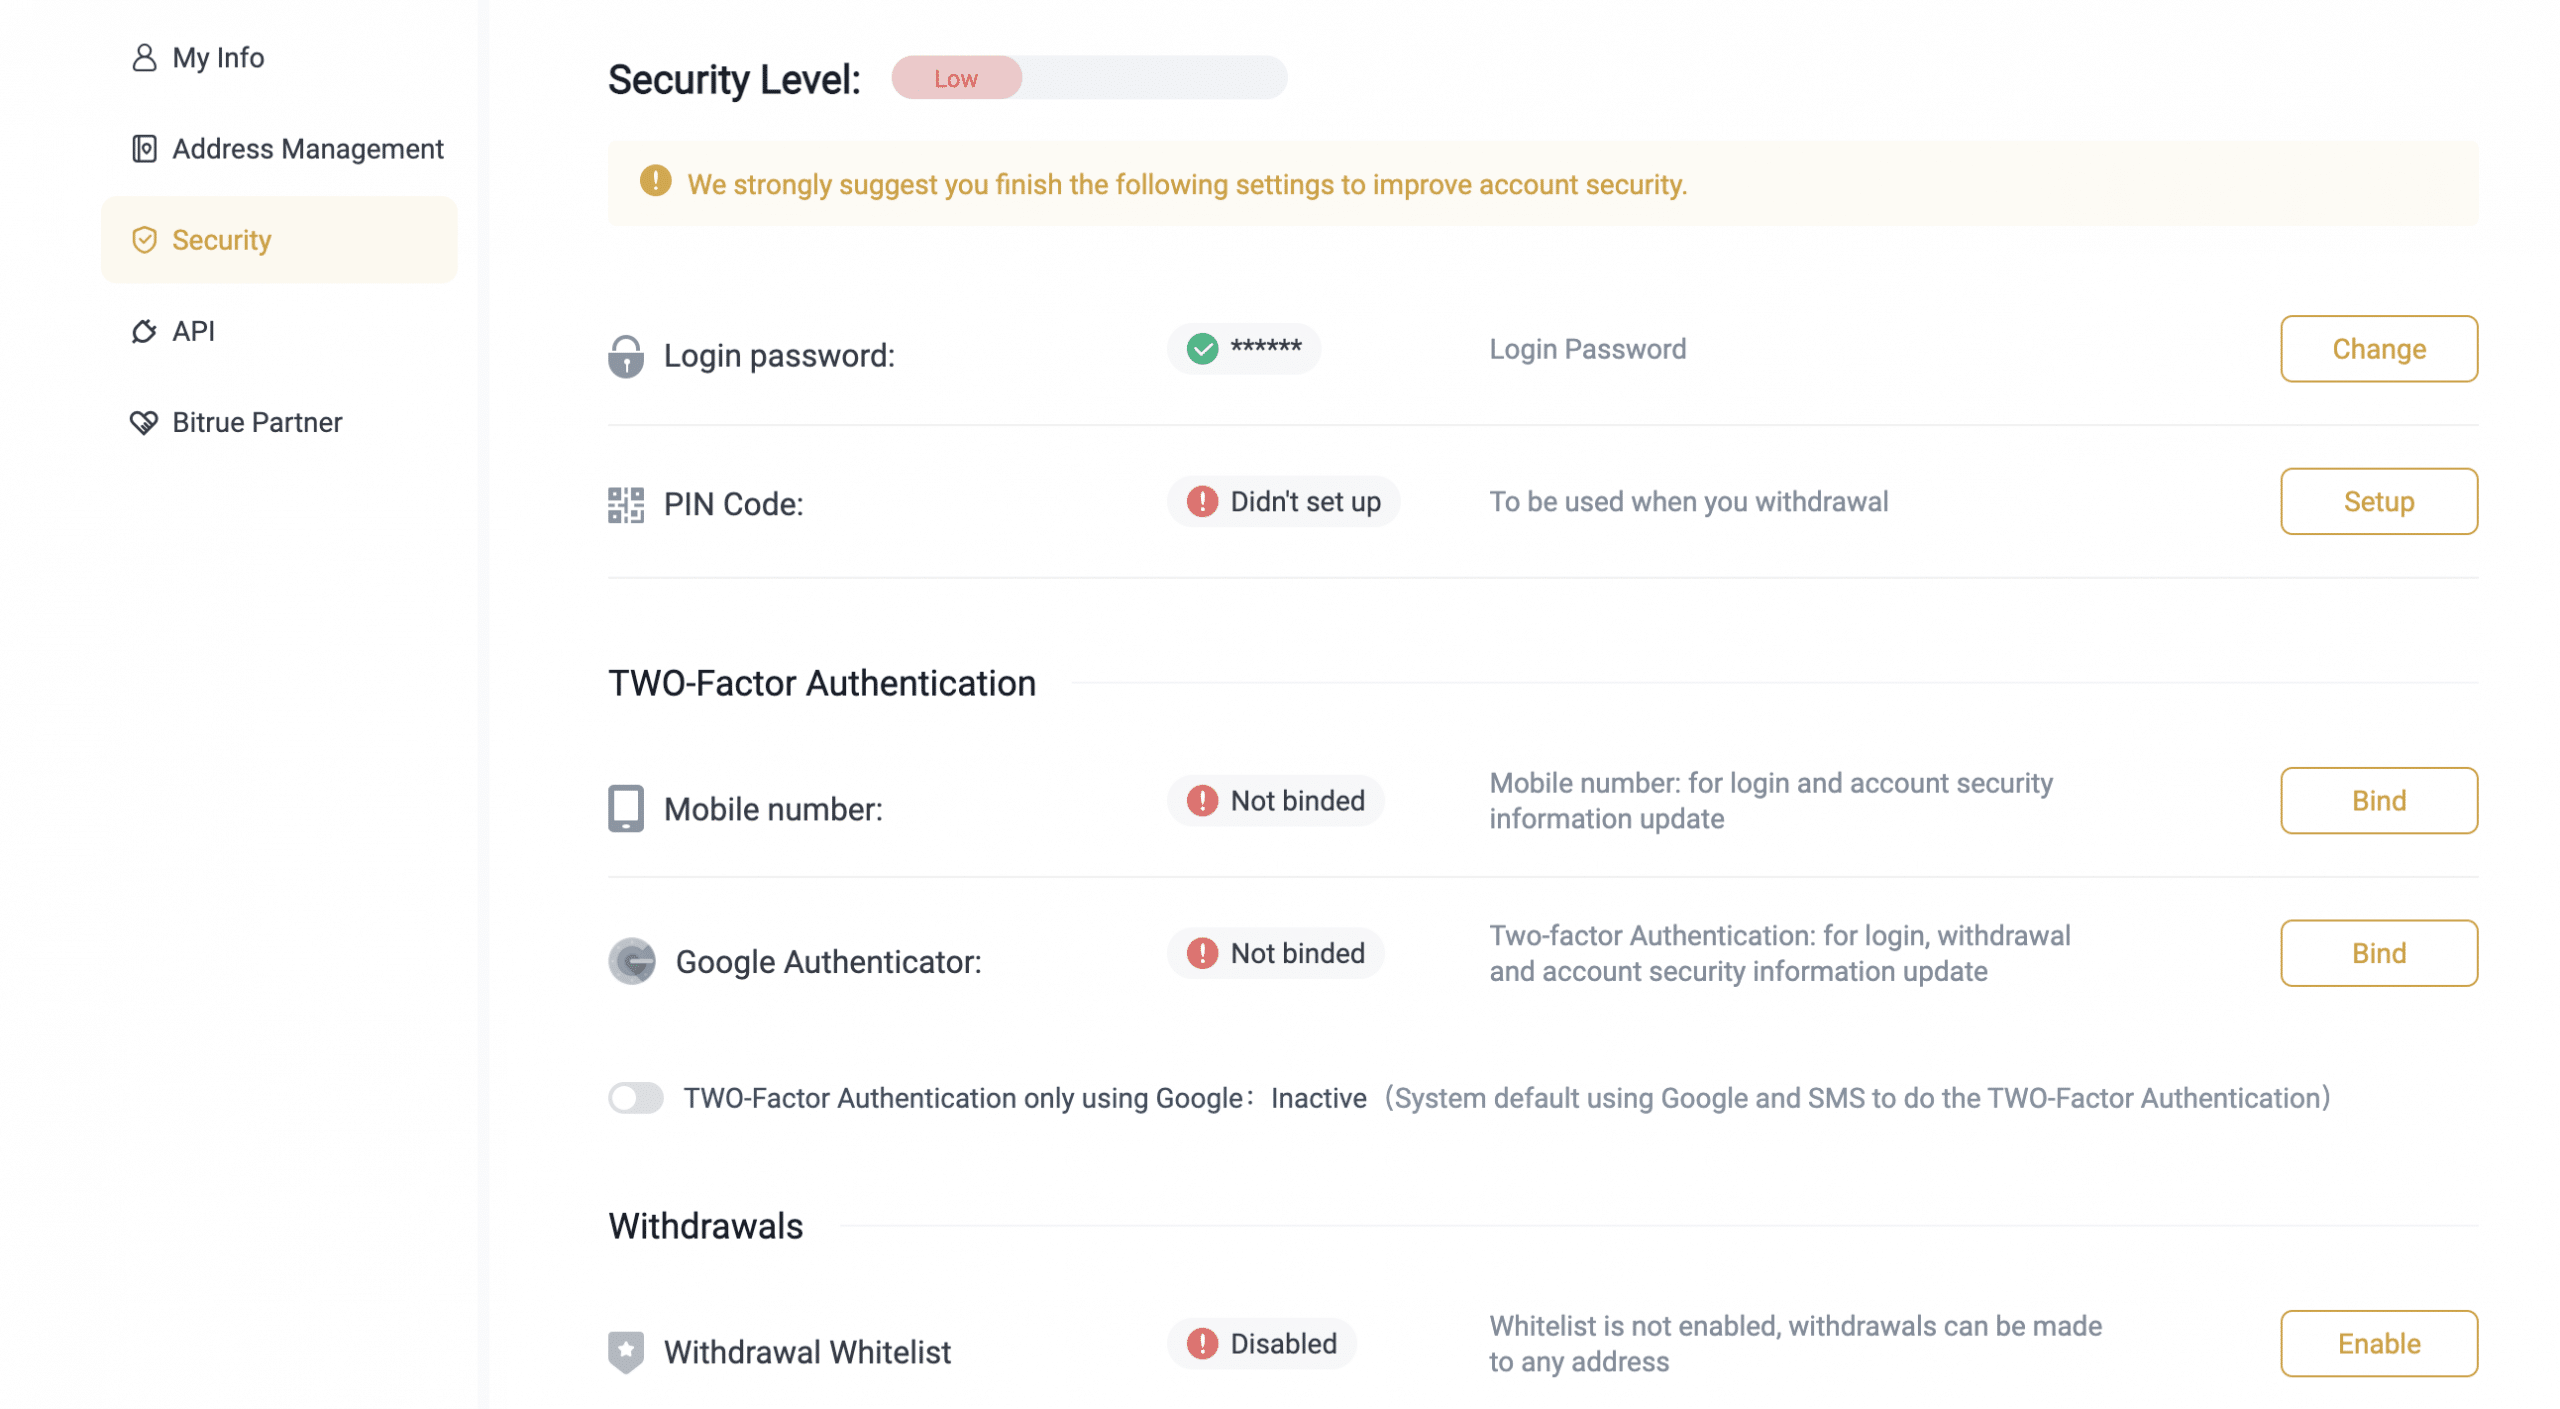Click the My Info person icon

tap(144, 58)
